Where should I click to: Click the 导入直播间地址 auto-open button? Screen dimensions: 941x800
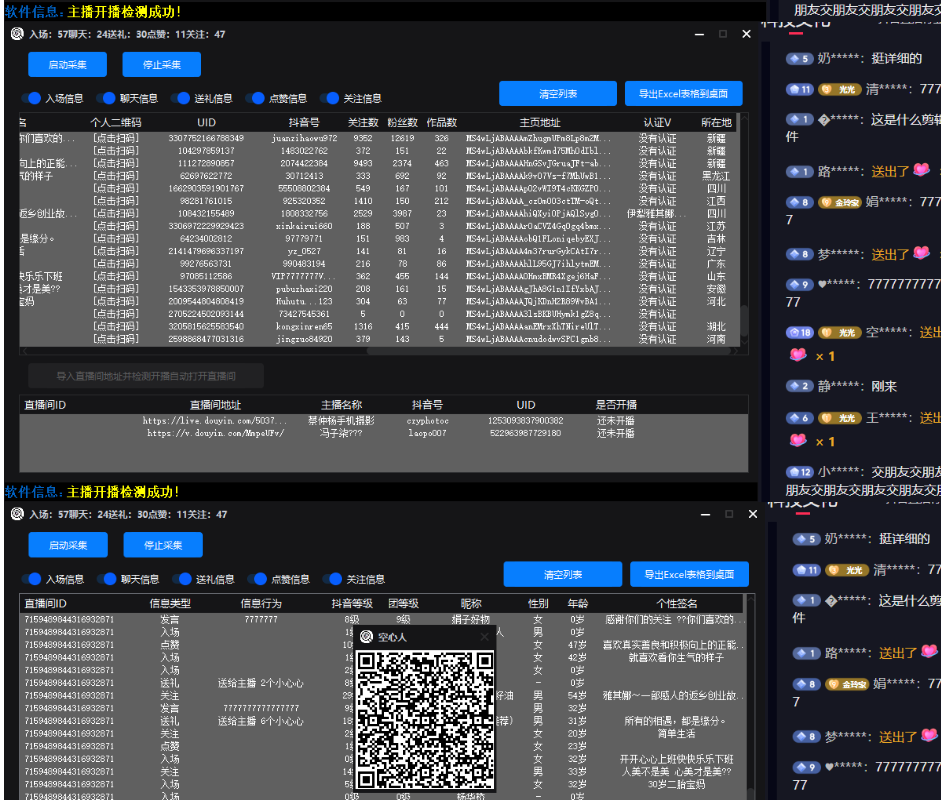pyautogui.click(x=146, y=376)
